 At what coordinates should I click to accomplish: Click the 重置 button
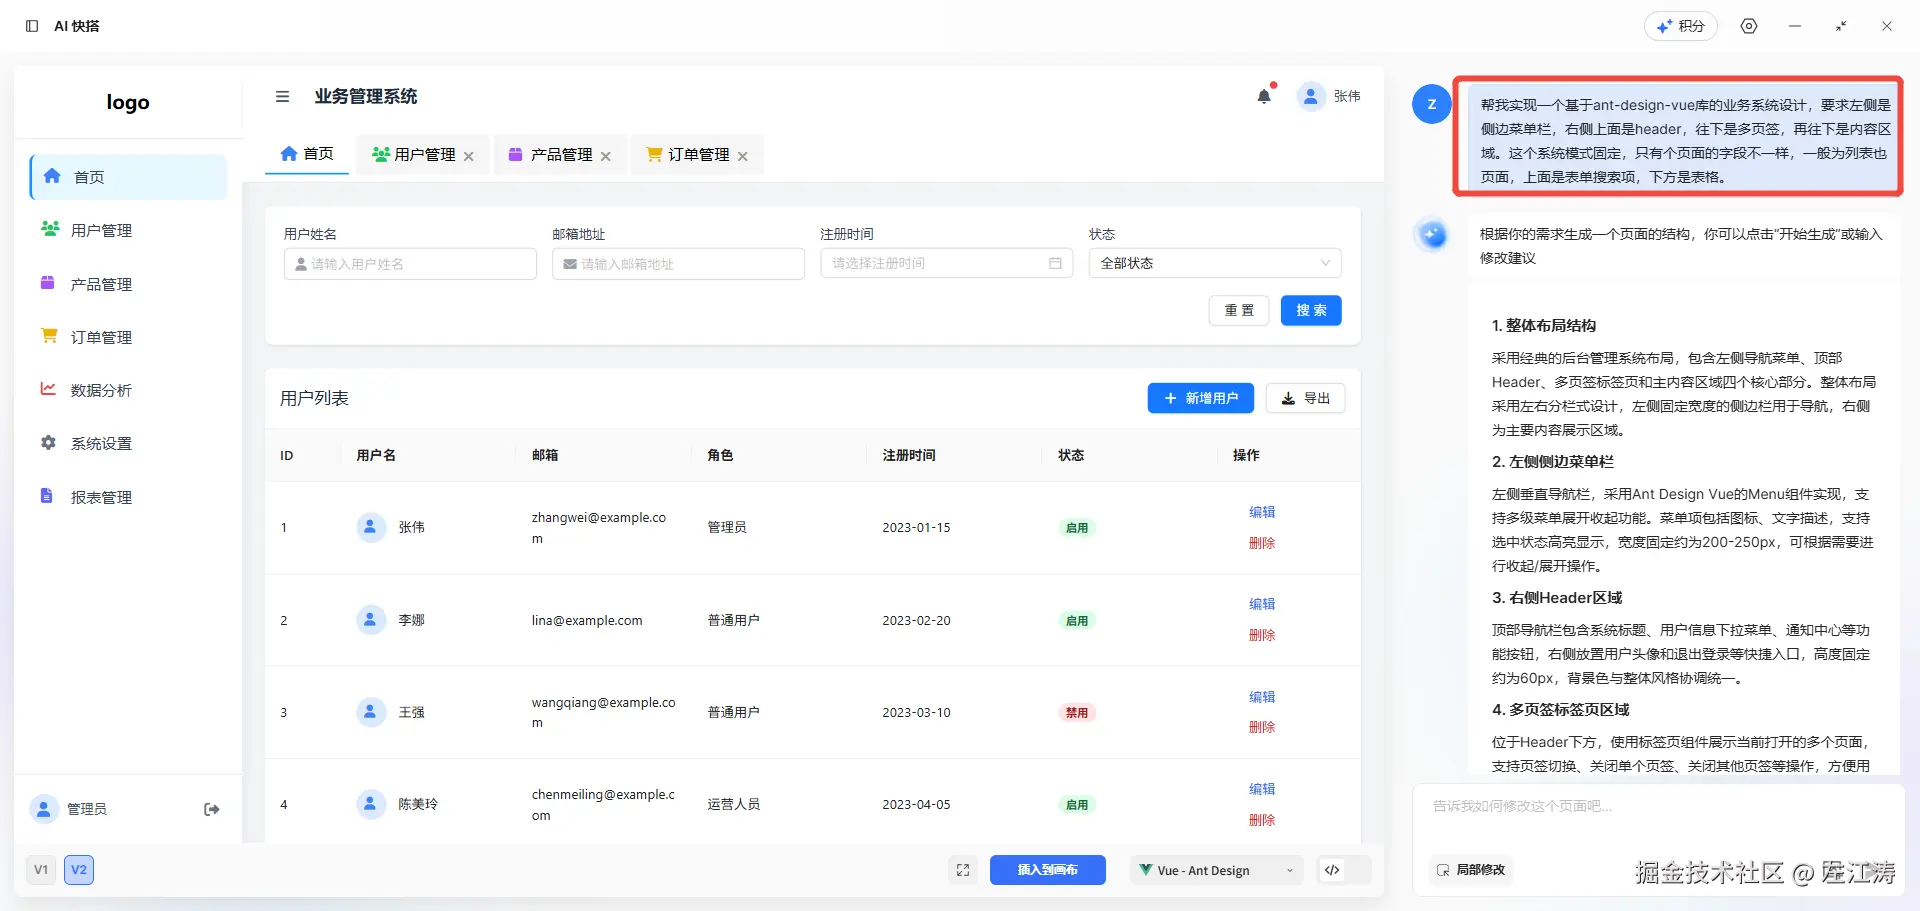click(x=1239, y=310)
